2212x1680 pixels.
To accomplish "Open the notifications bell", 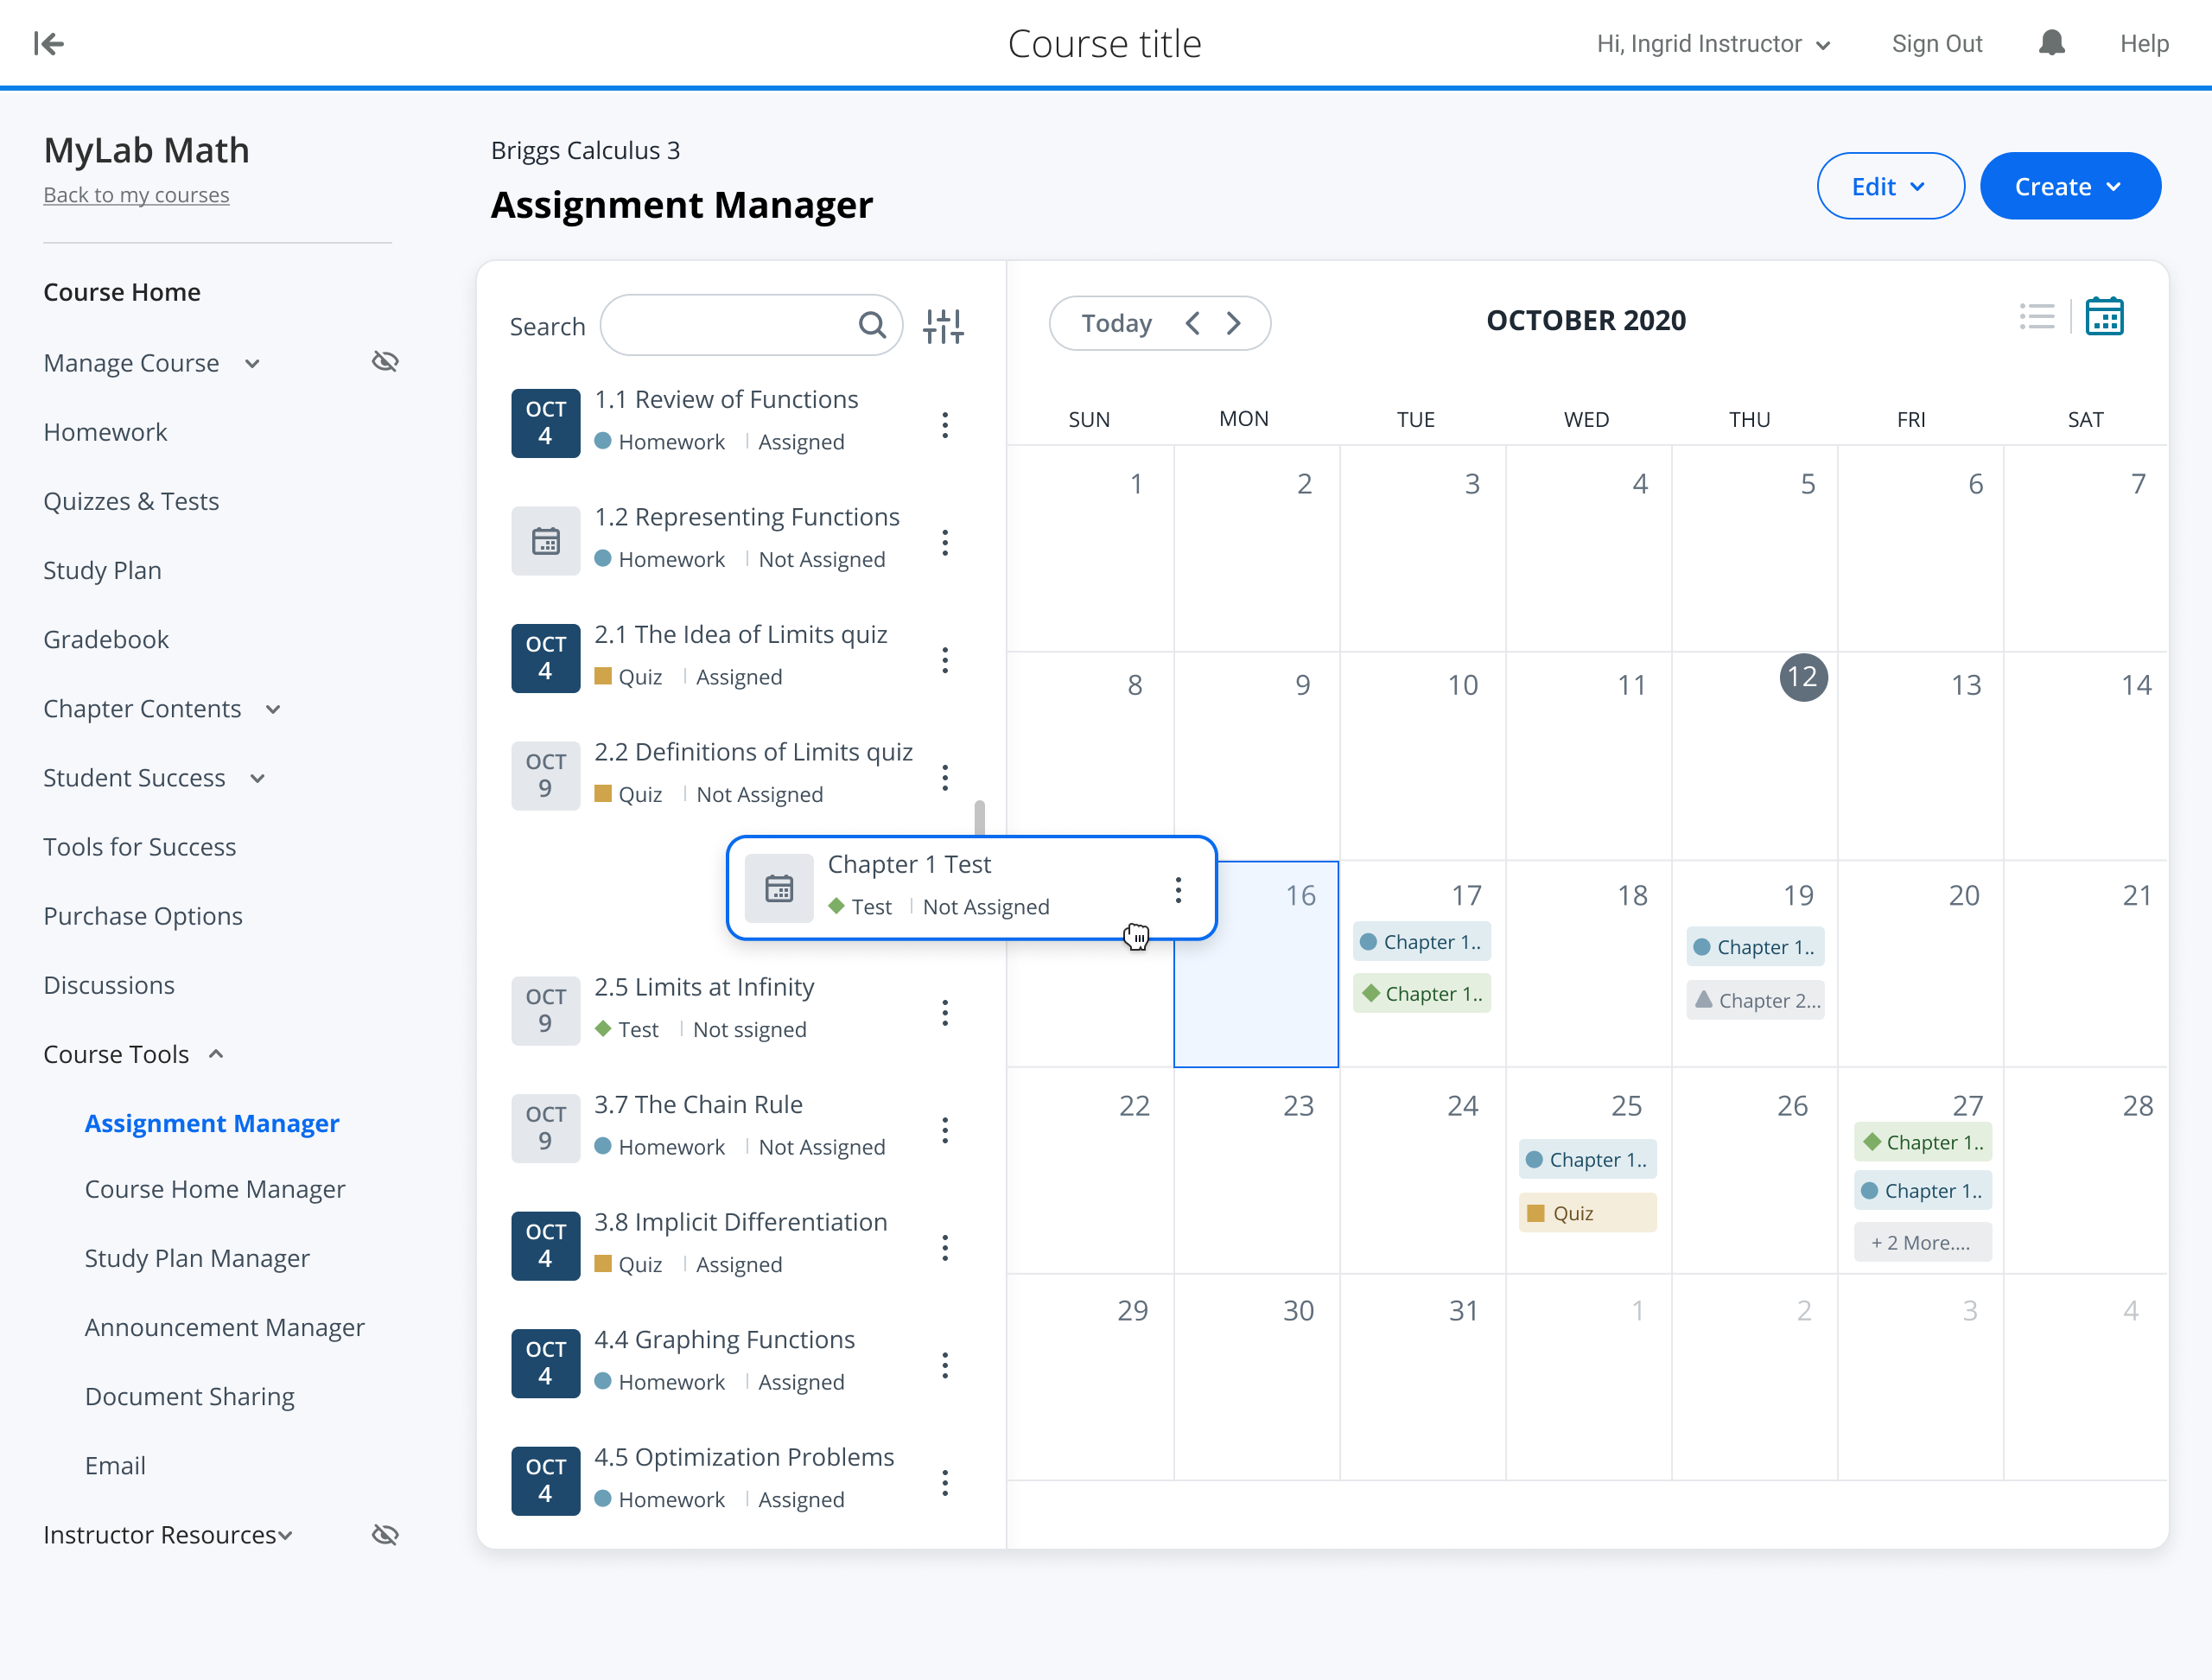I will [2051, 43].
